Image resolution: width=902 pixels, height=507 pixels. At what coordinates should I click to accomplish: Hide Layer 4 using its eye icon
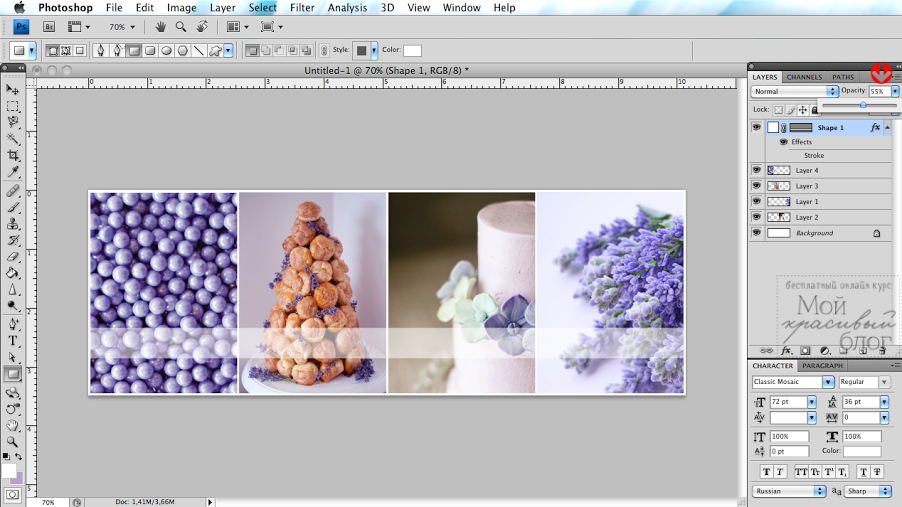click(756, 170)
